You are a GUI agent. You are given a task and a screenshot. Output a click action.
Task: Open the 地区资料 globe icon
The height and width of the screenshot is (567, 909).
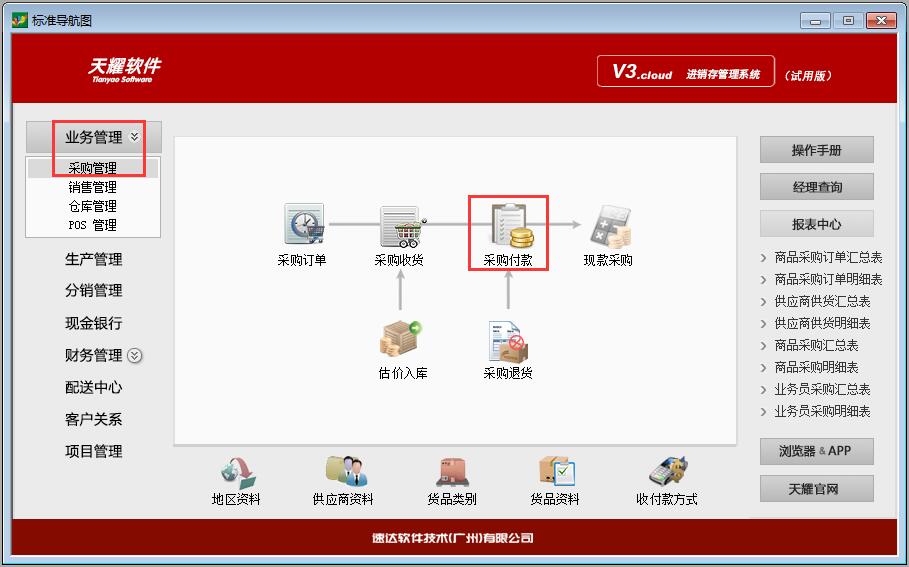point(238,473)
